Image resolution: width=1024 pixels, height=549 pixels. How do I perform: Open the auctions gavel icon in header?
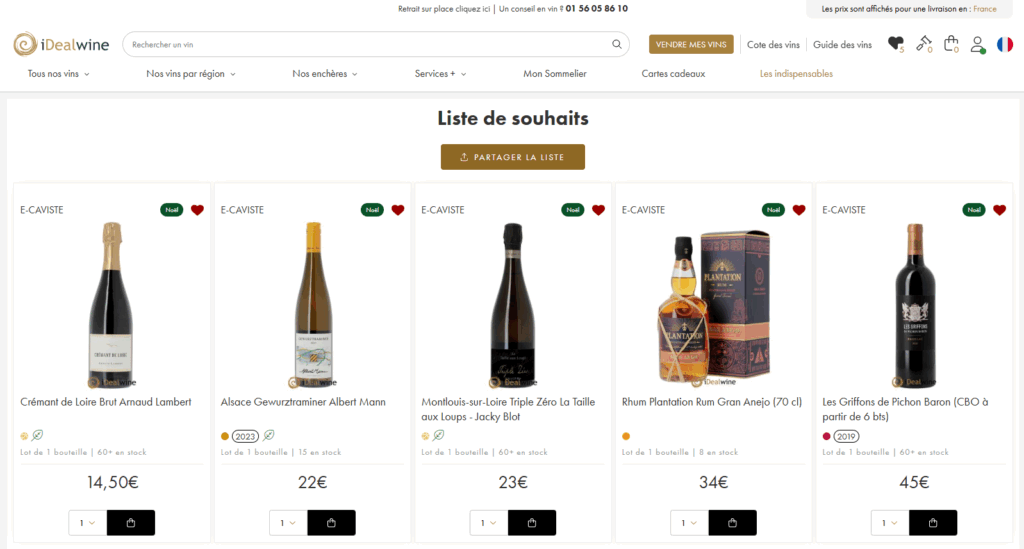[x=923, y=44]
